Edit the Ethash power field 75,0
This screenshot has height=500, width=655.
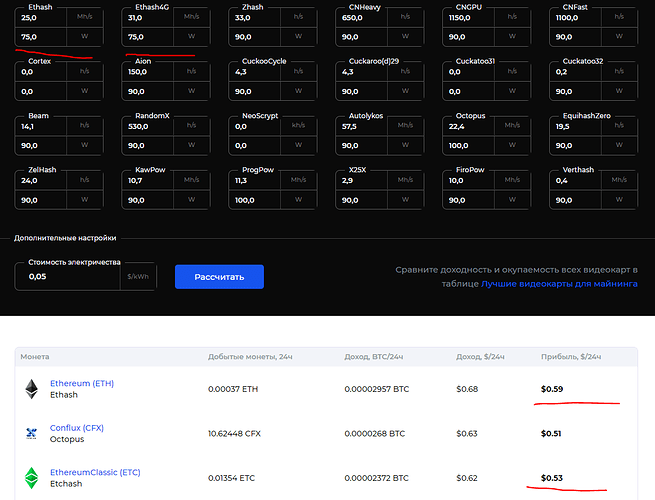pos(41,37)
